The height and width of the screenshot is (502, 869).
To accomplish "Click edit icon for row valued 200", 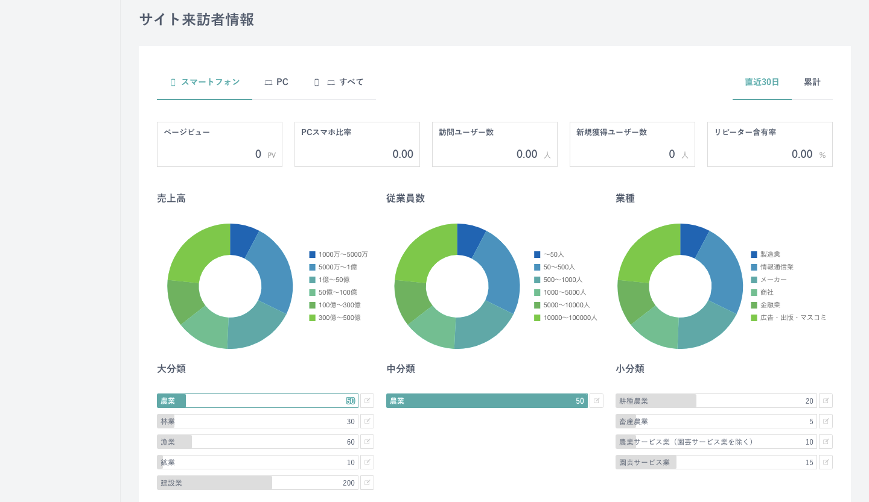I will coord(367,483).
